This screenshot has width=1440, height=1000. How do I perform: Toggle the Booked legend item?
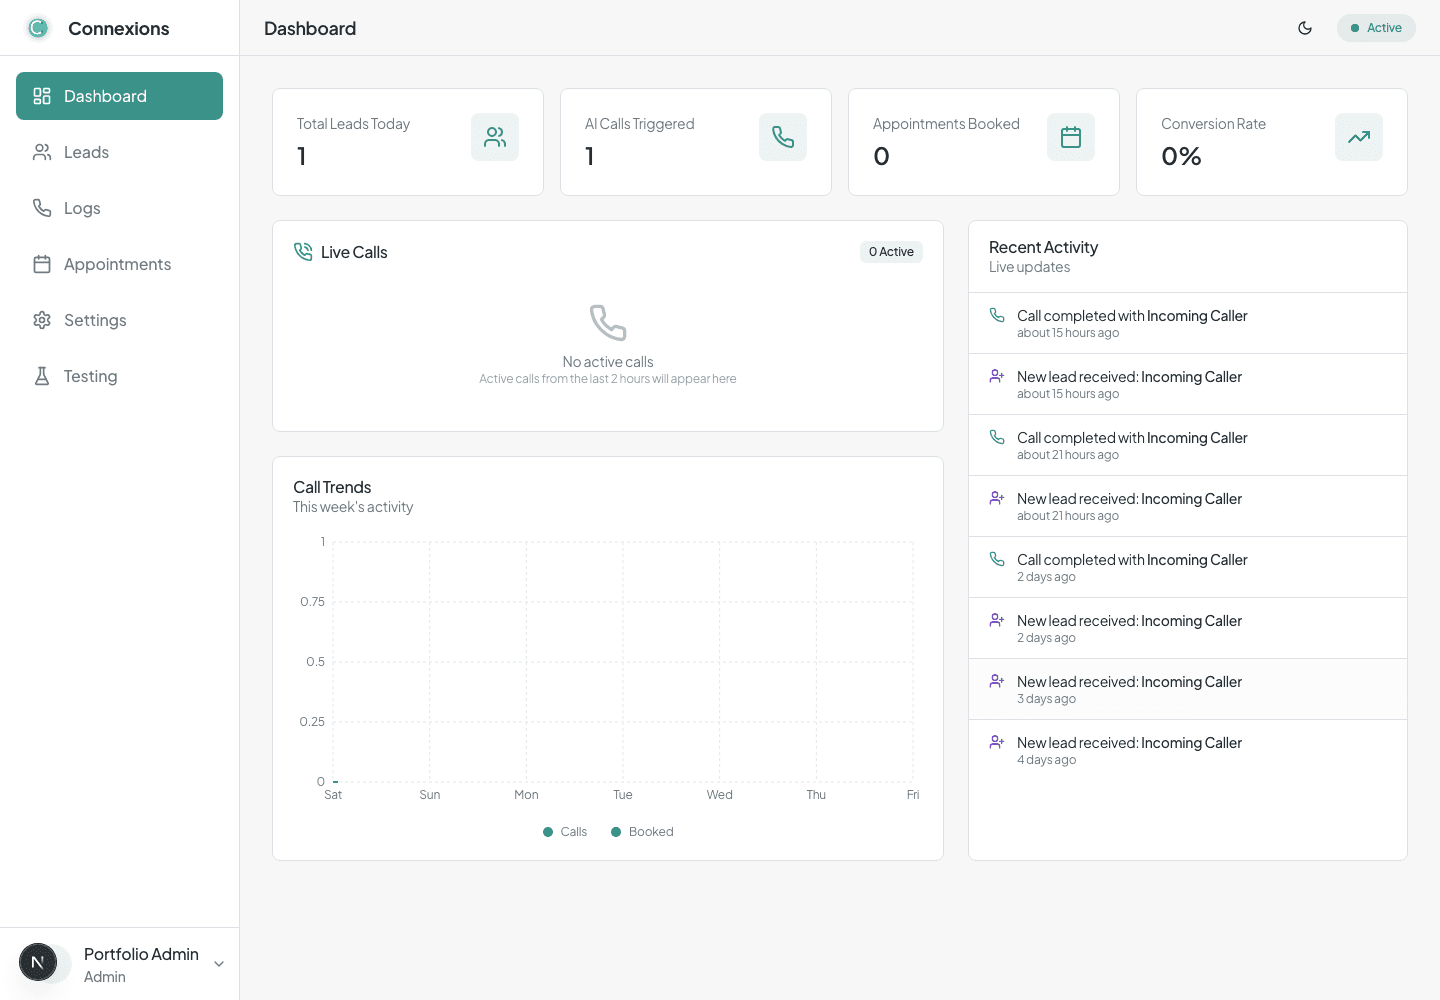point(642,832)
